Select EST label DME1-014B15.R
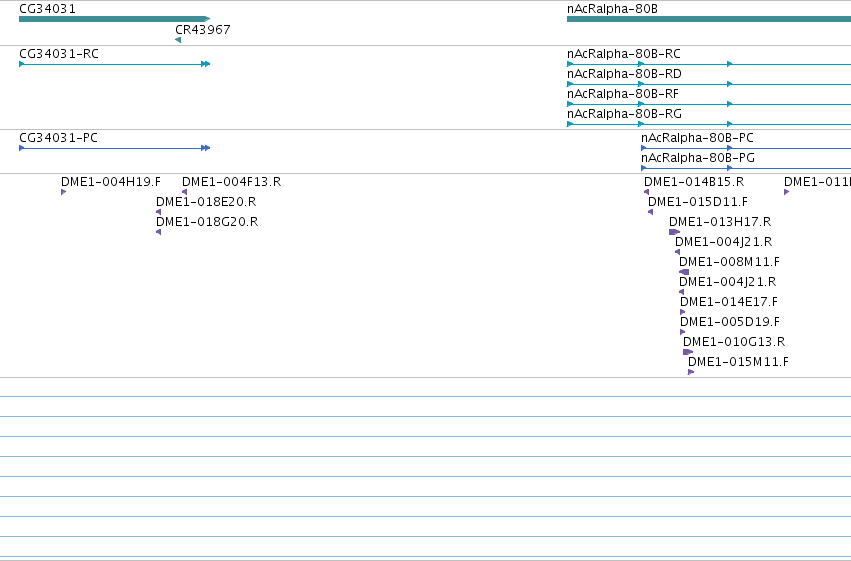This screenshot has height=561, width=851. (694, 182)
